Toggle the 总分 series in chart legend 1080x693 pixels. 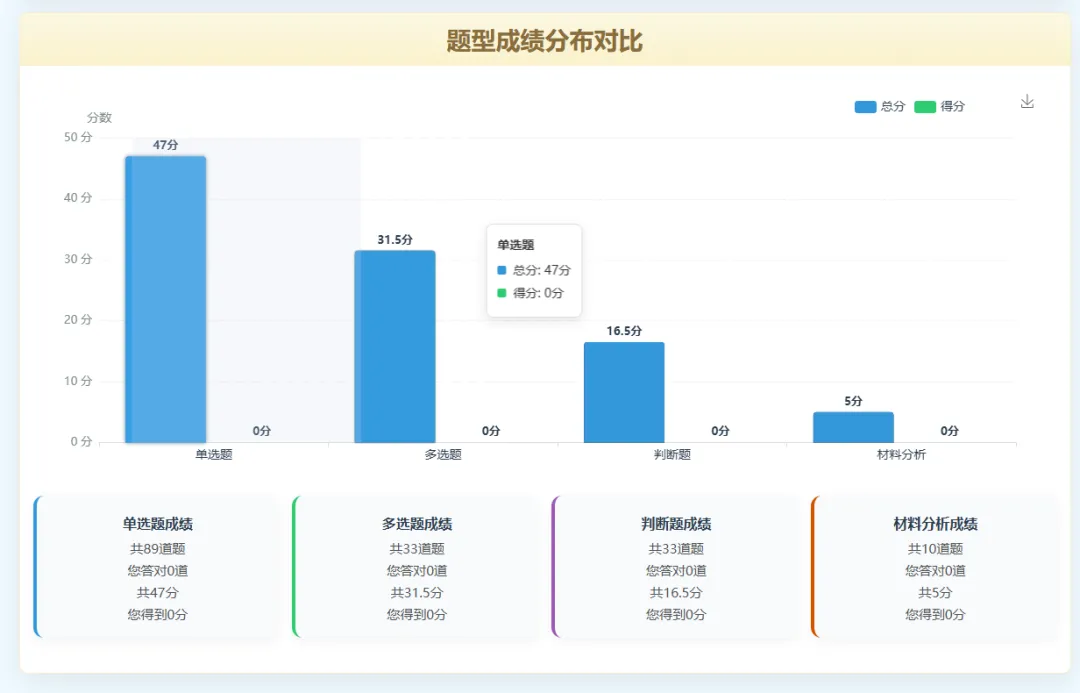tap(880, 107)
